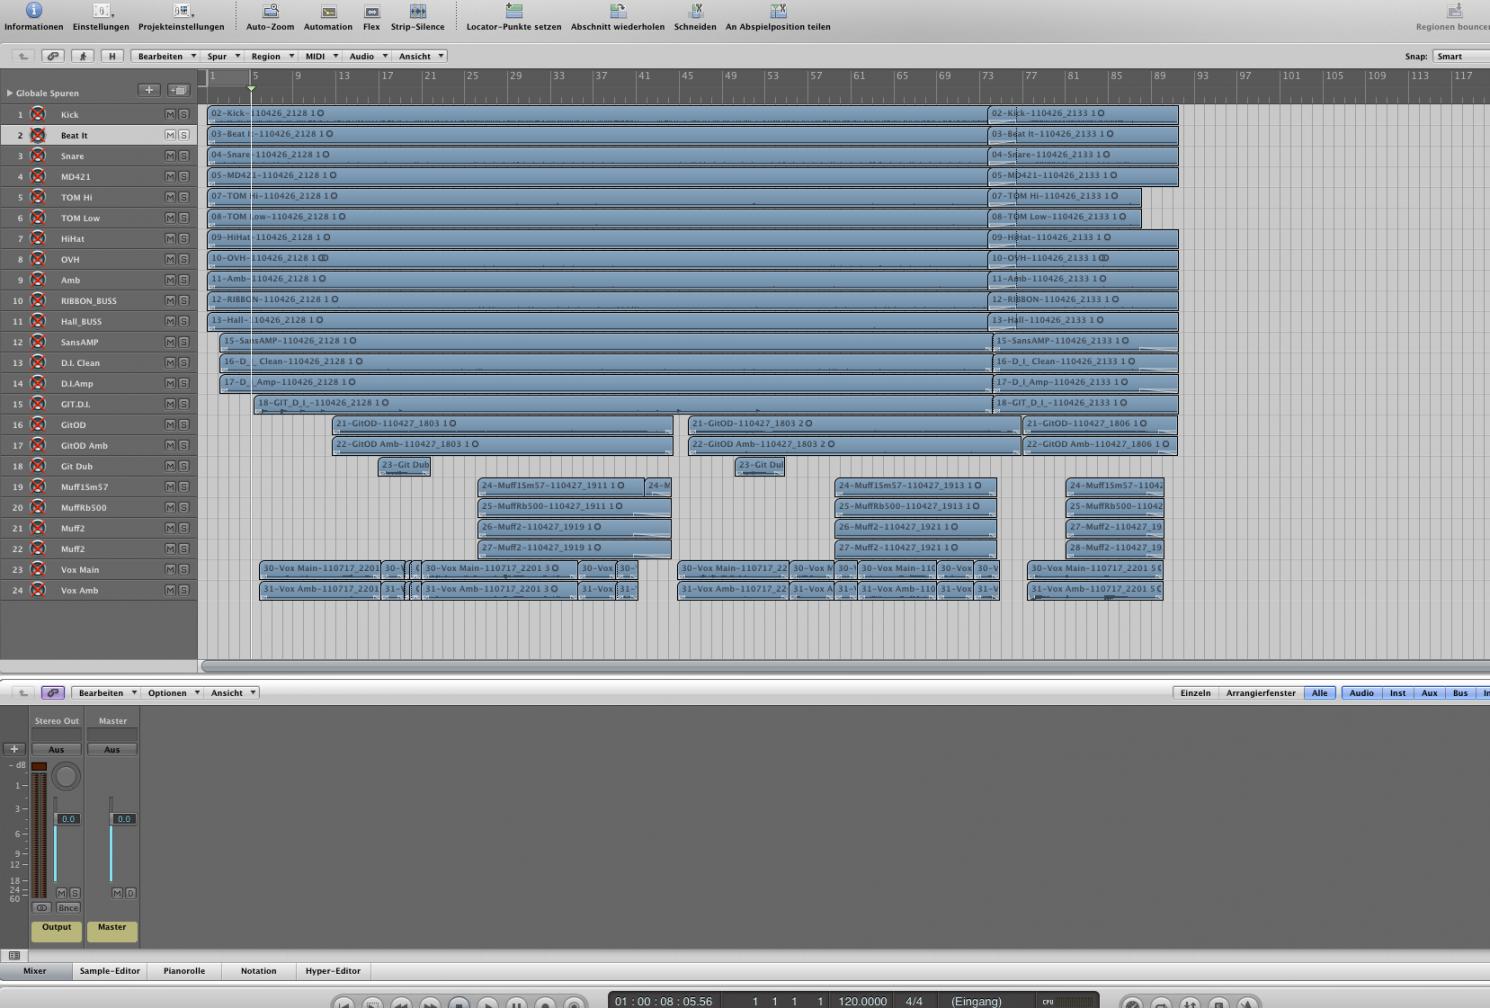
Task: Solo the Git Dub track
Action: (184, 466)
